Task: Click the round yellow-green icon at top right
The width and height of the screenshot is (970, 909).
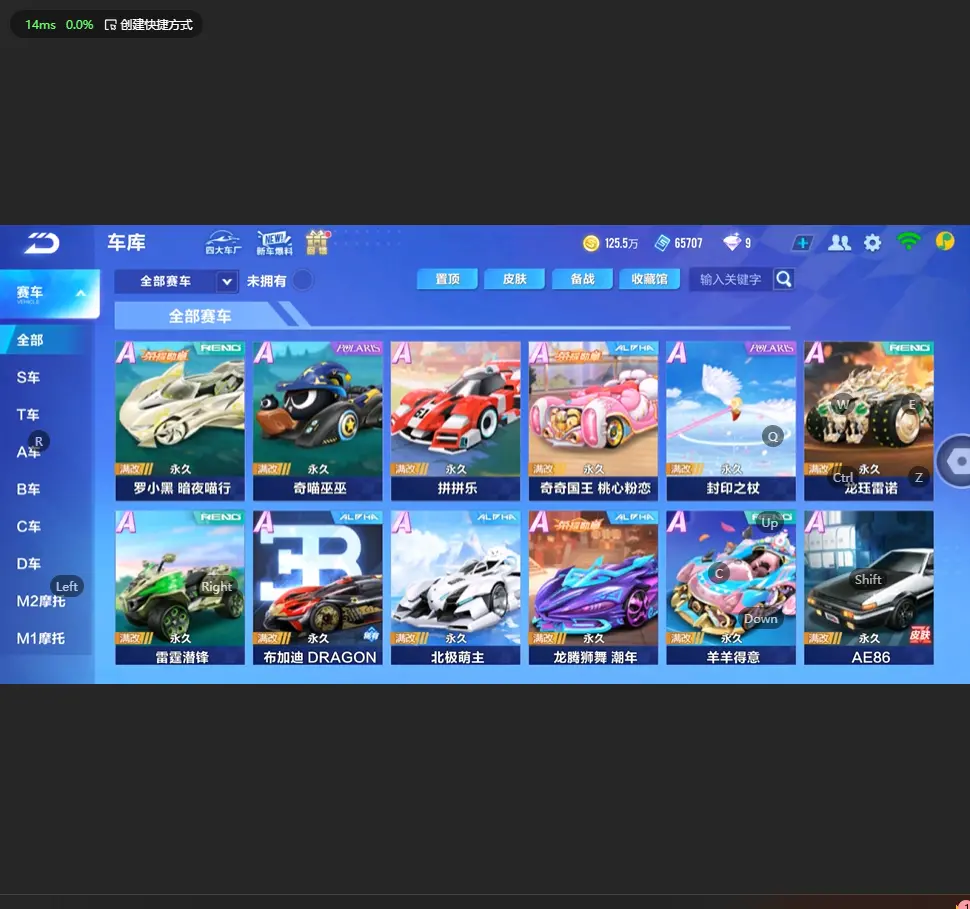Action: [945, 241]
